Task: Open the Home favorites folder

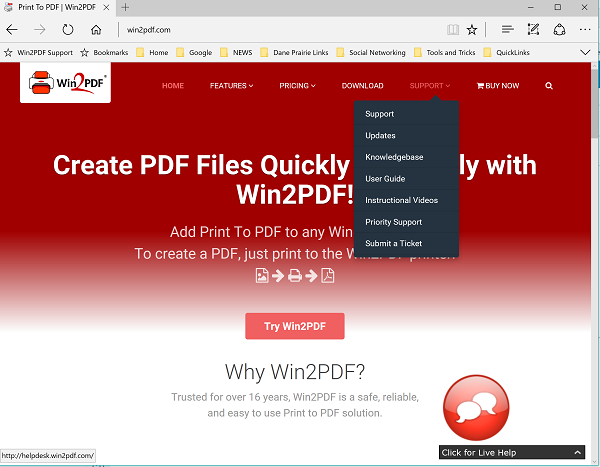Action: pos(152,52)
